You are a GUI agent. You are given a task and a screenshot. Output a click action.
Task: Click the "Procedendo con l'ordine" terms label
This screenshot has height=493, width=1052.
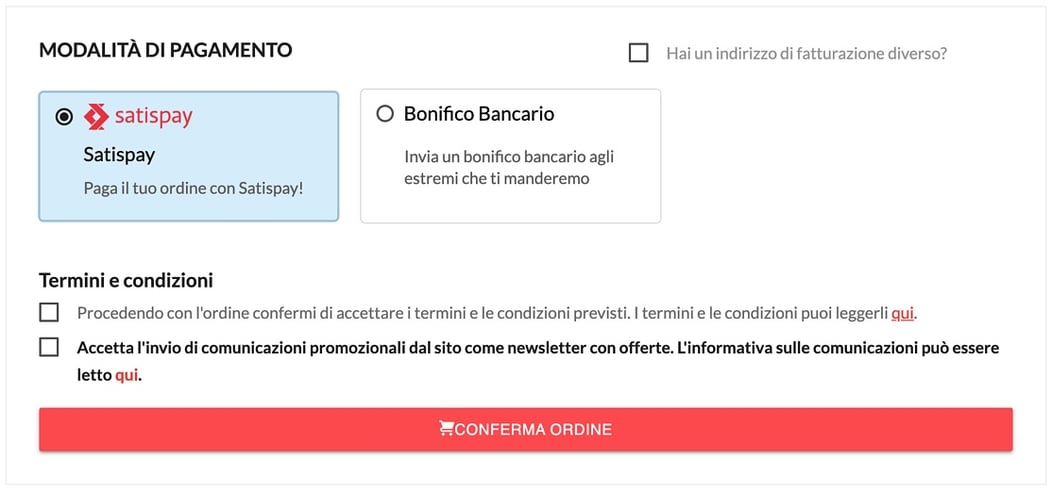point(496,313)
